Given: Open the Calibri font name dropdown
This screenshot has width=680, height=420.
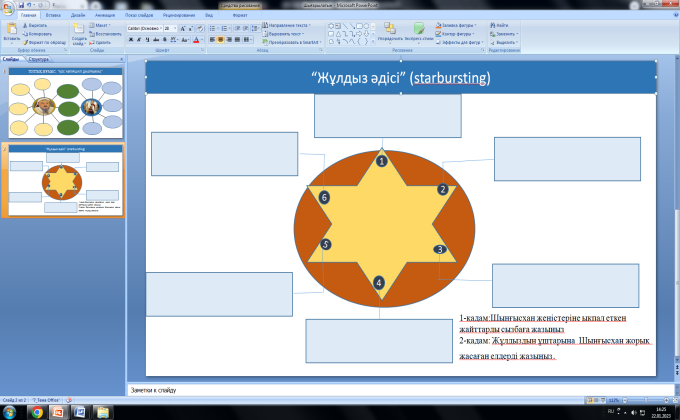Looking at the screenshot, I should point(161,29).
